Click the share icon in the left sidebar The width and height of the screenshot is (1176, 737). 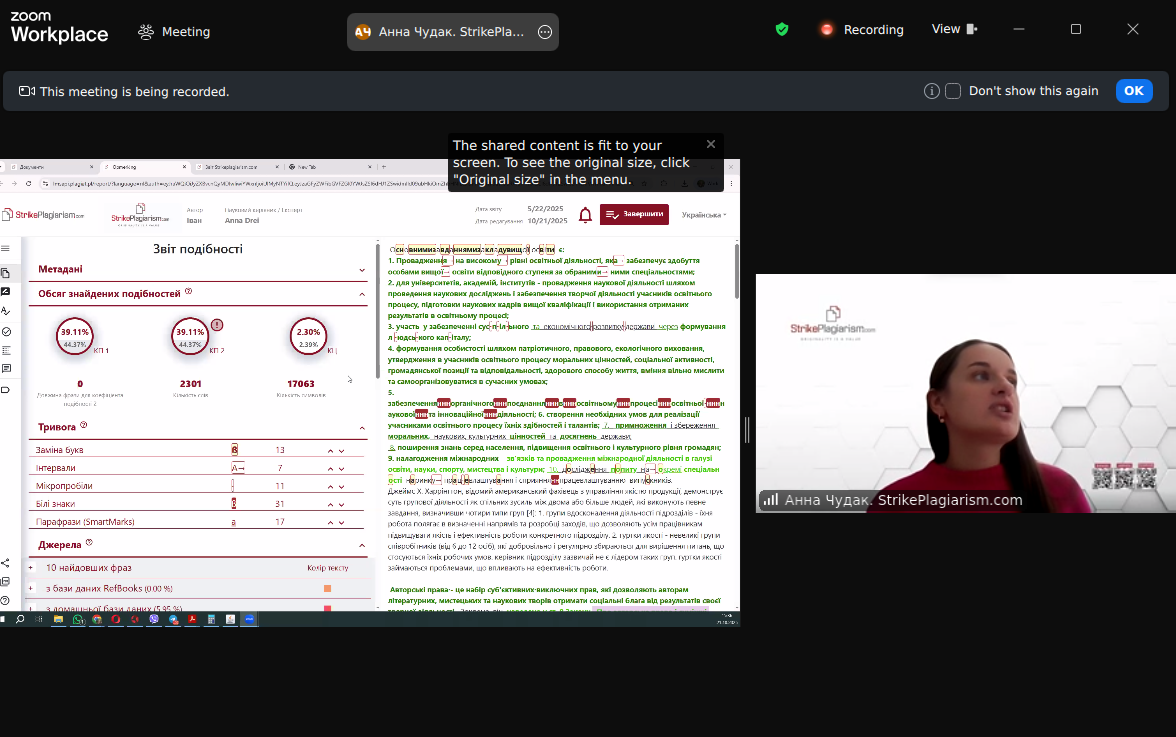pyautogui.click(x=5, y=563)
